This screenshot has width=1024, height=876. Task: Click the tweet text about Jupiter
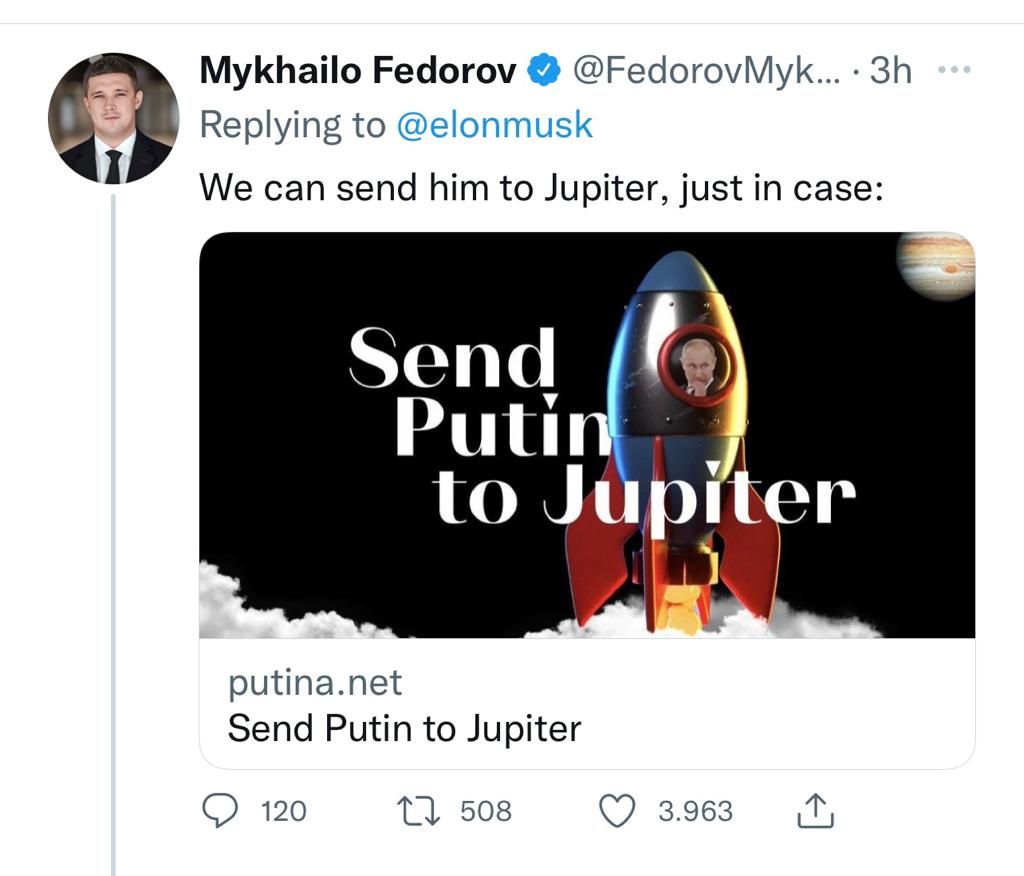click(541, 186)
